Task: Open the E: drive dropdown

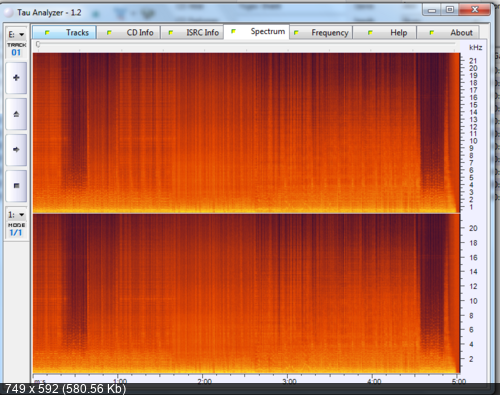Action: 16,34
